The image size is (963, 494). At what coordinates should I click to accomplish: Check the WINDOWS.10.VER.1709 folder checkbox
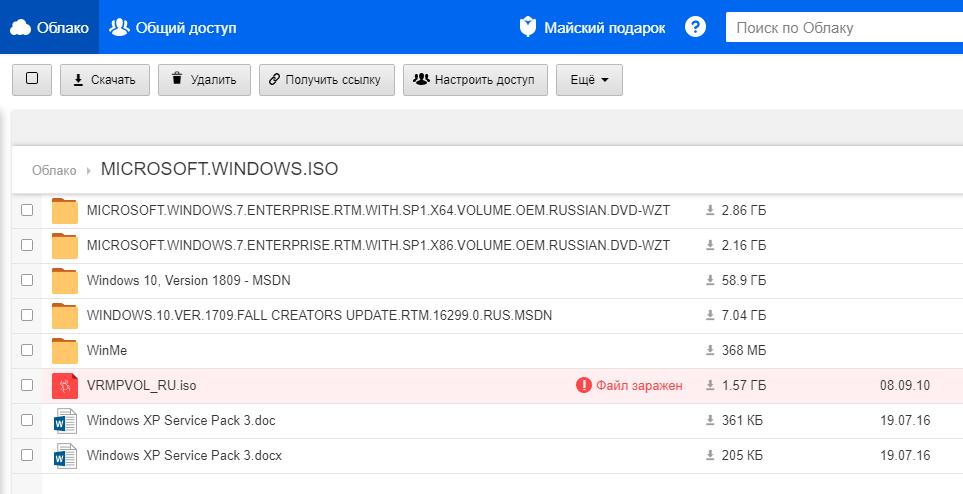pos(27,315)
